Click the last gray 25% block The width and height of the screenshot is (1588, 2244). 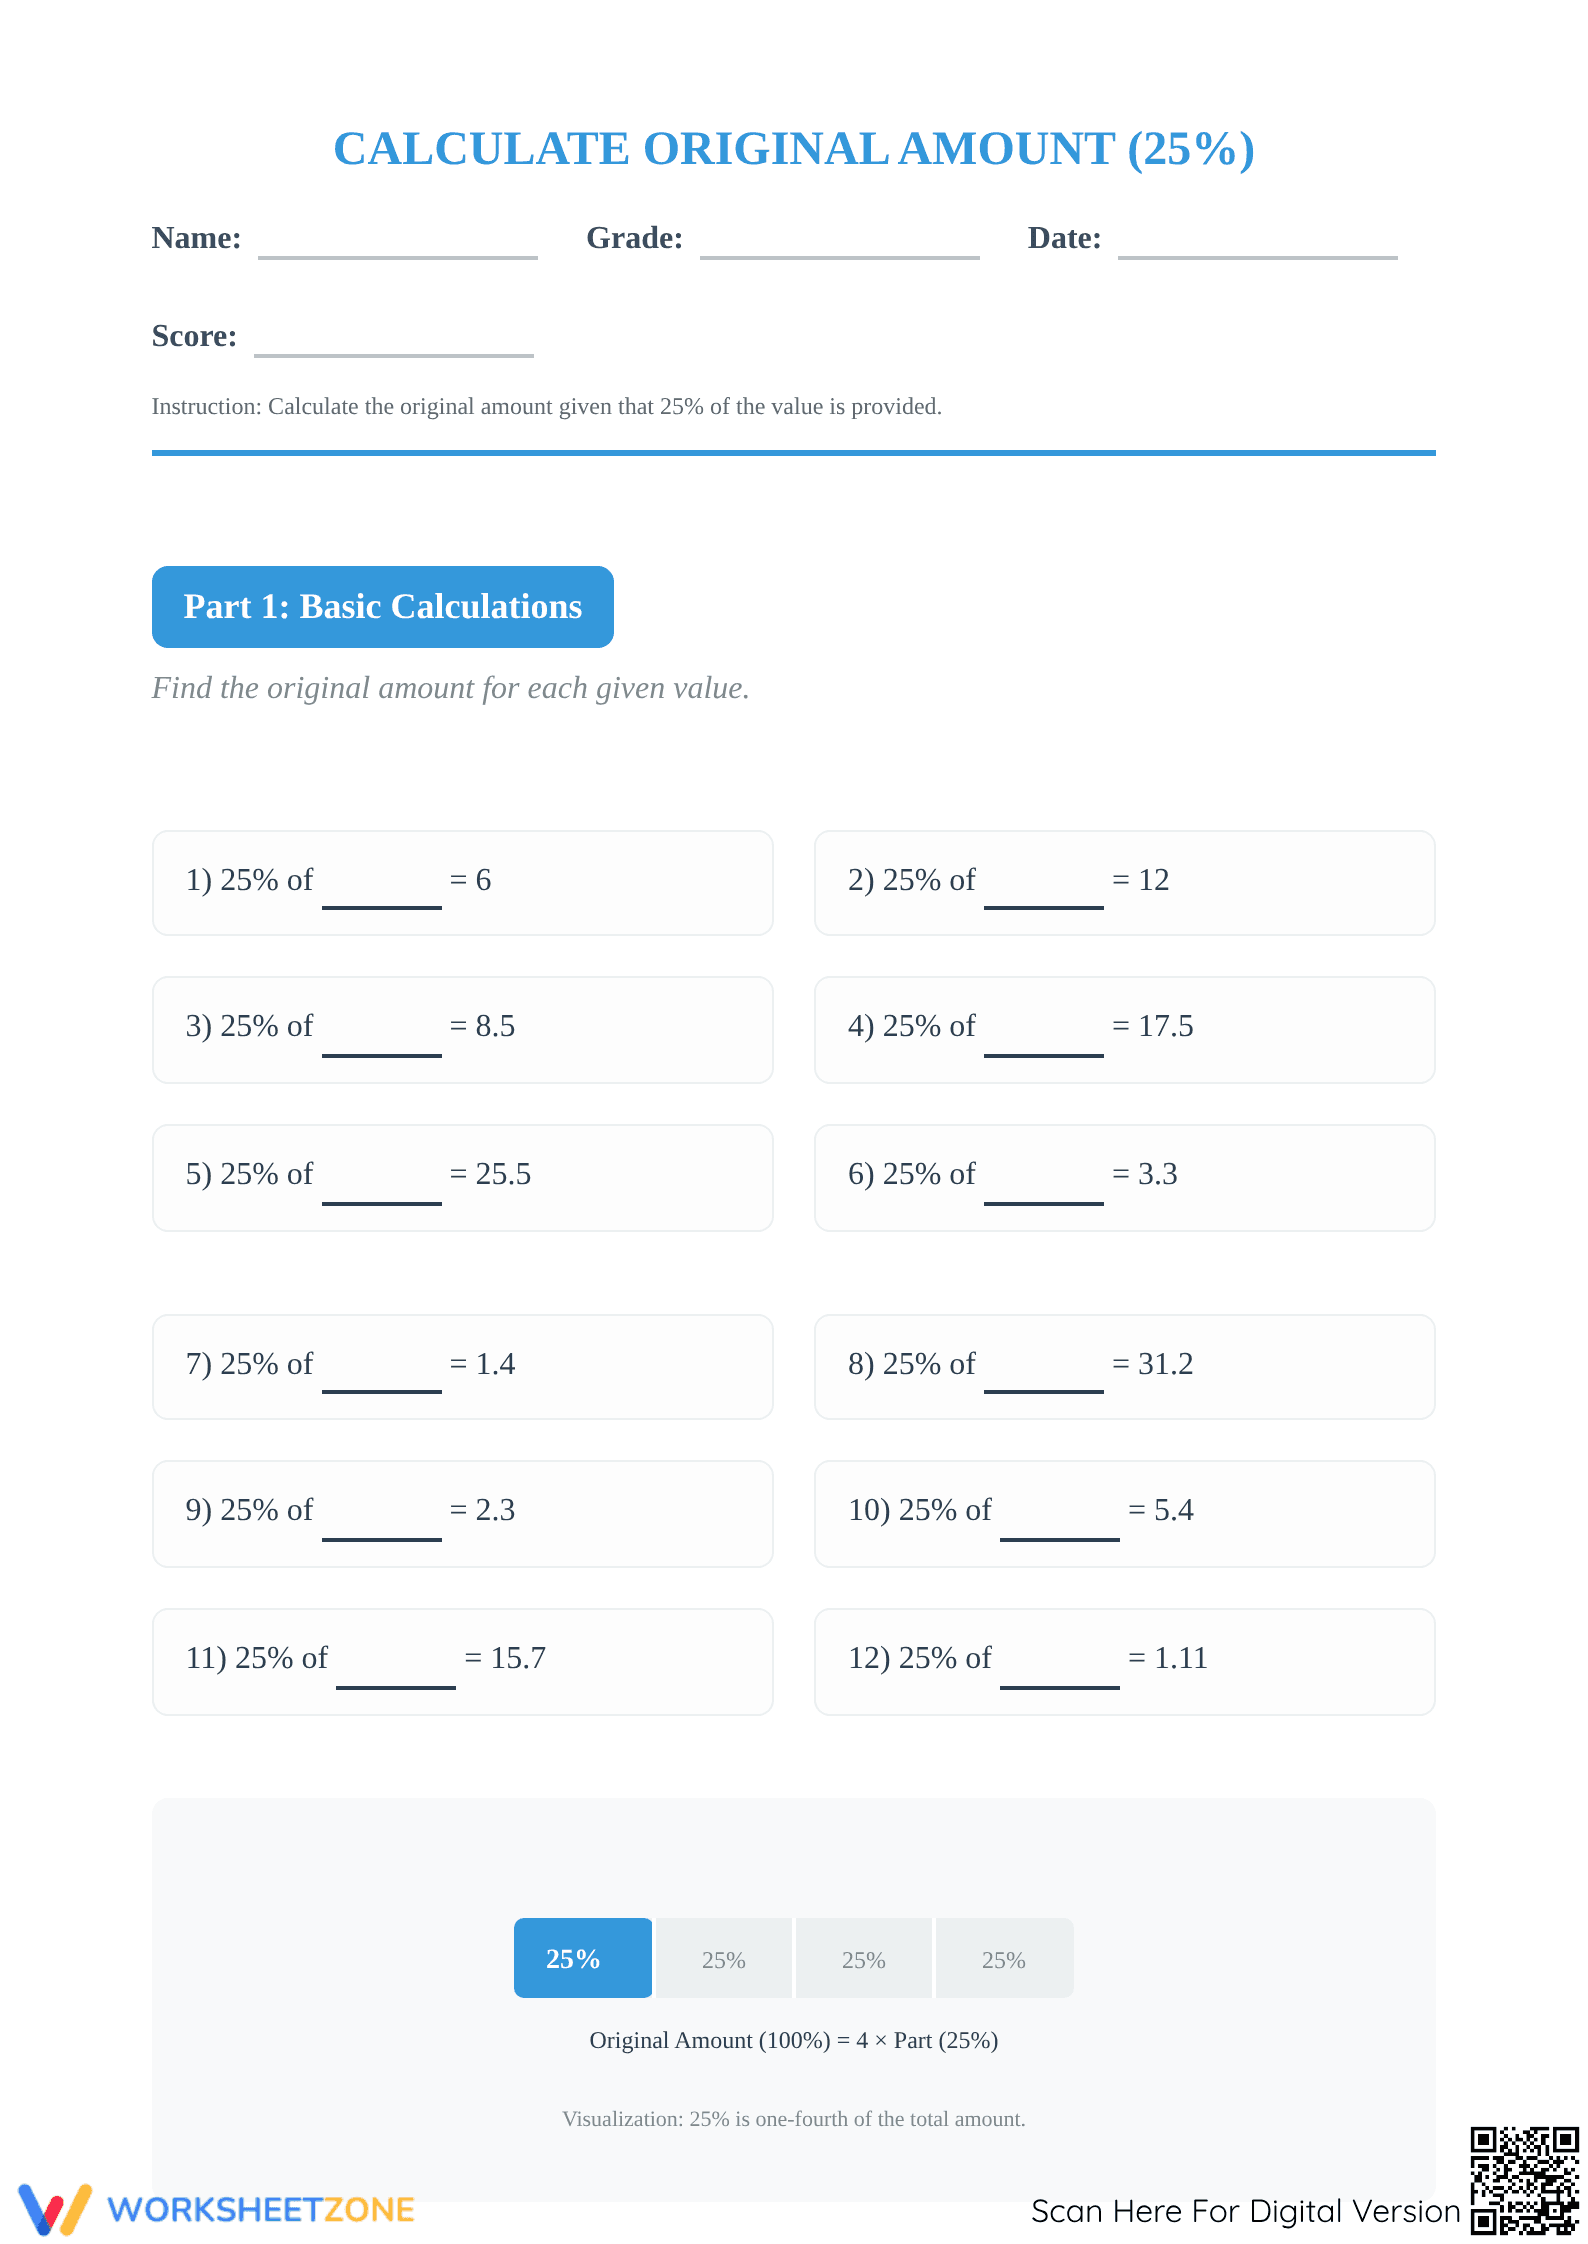click(1004, 1958)
